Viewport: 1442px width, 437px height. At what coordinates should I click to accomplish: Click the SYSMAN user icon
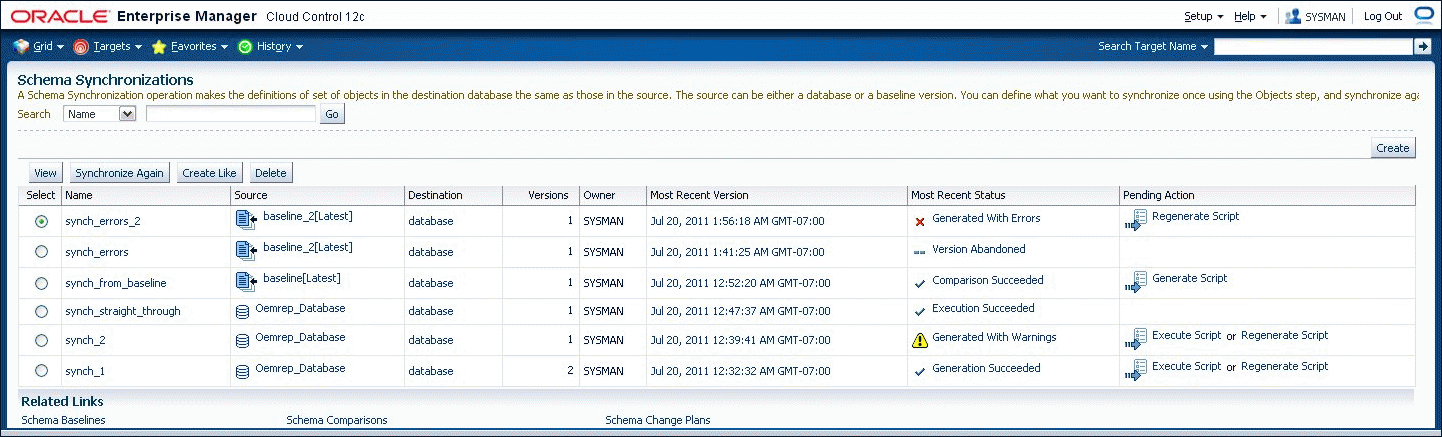tap(1293, 17)
